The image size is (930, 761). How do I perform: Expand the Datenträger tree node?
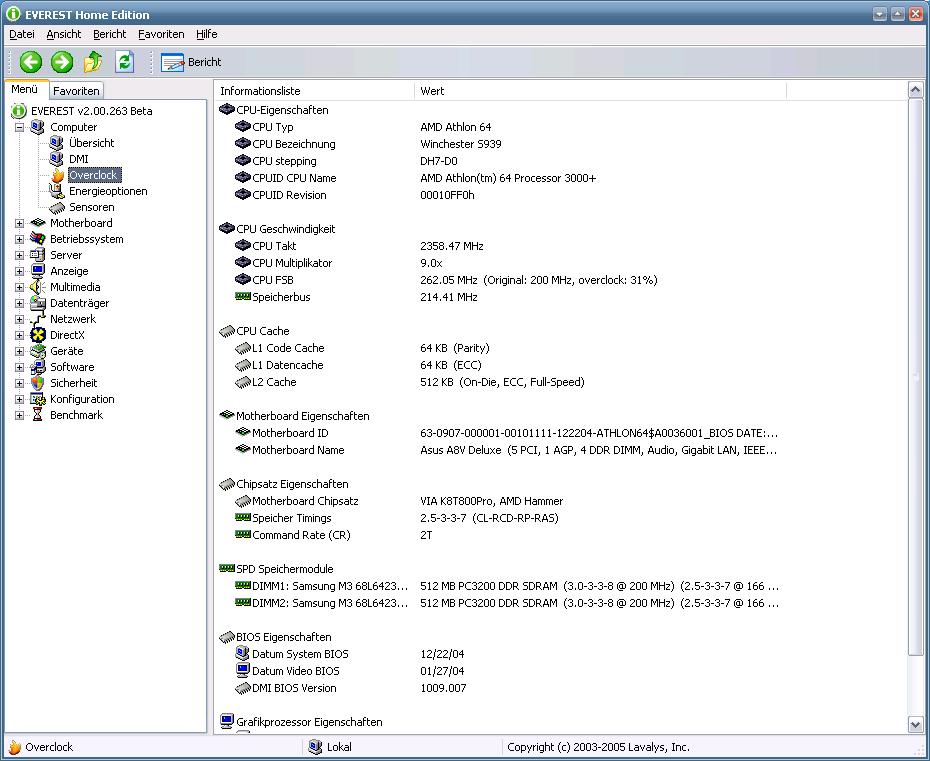pos(20,303)
